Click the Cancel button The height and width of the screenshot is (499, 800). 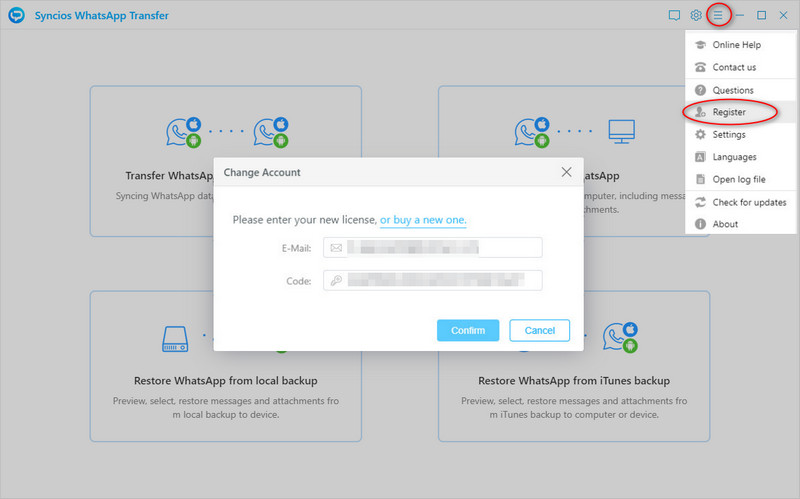pyautogui.click(x=540, y=331)
